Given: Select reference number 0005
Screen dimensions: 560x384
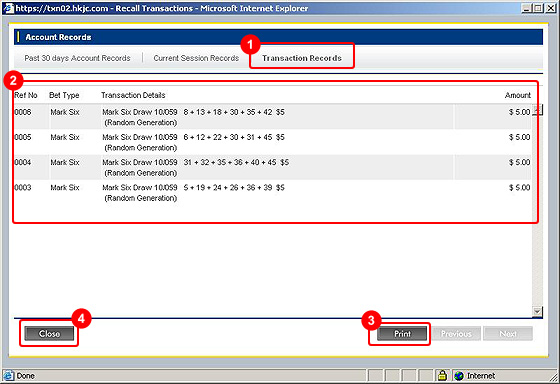Looking at the screenshot, I should tap(23, 137).
